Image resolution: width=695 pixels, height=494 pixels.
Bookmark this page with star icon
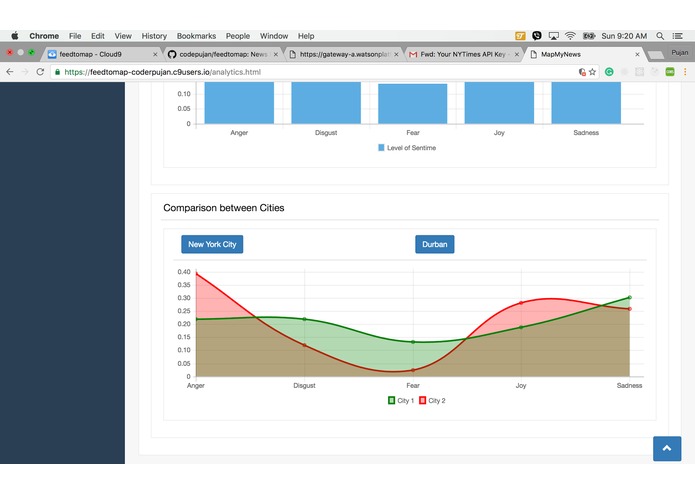(x=593, y=72)
